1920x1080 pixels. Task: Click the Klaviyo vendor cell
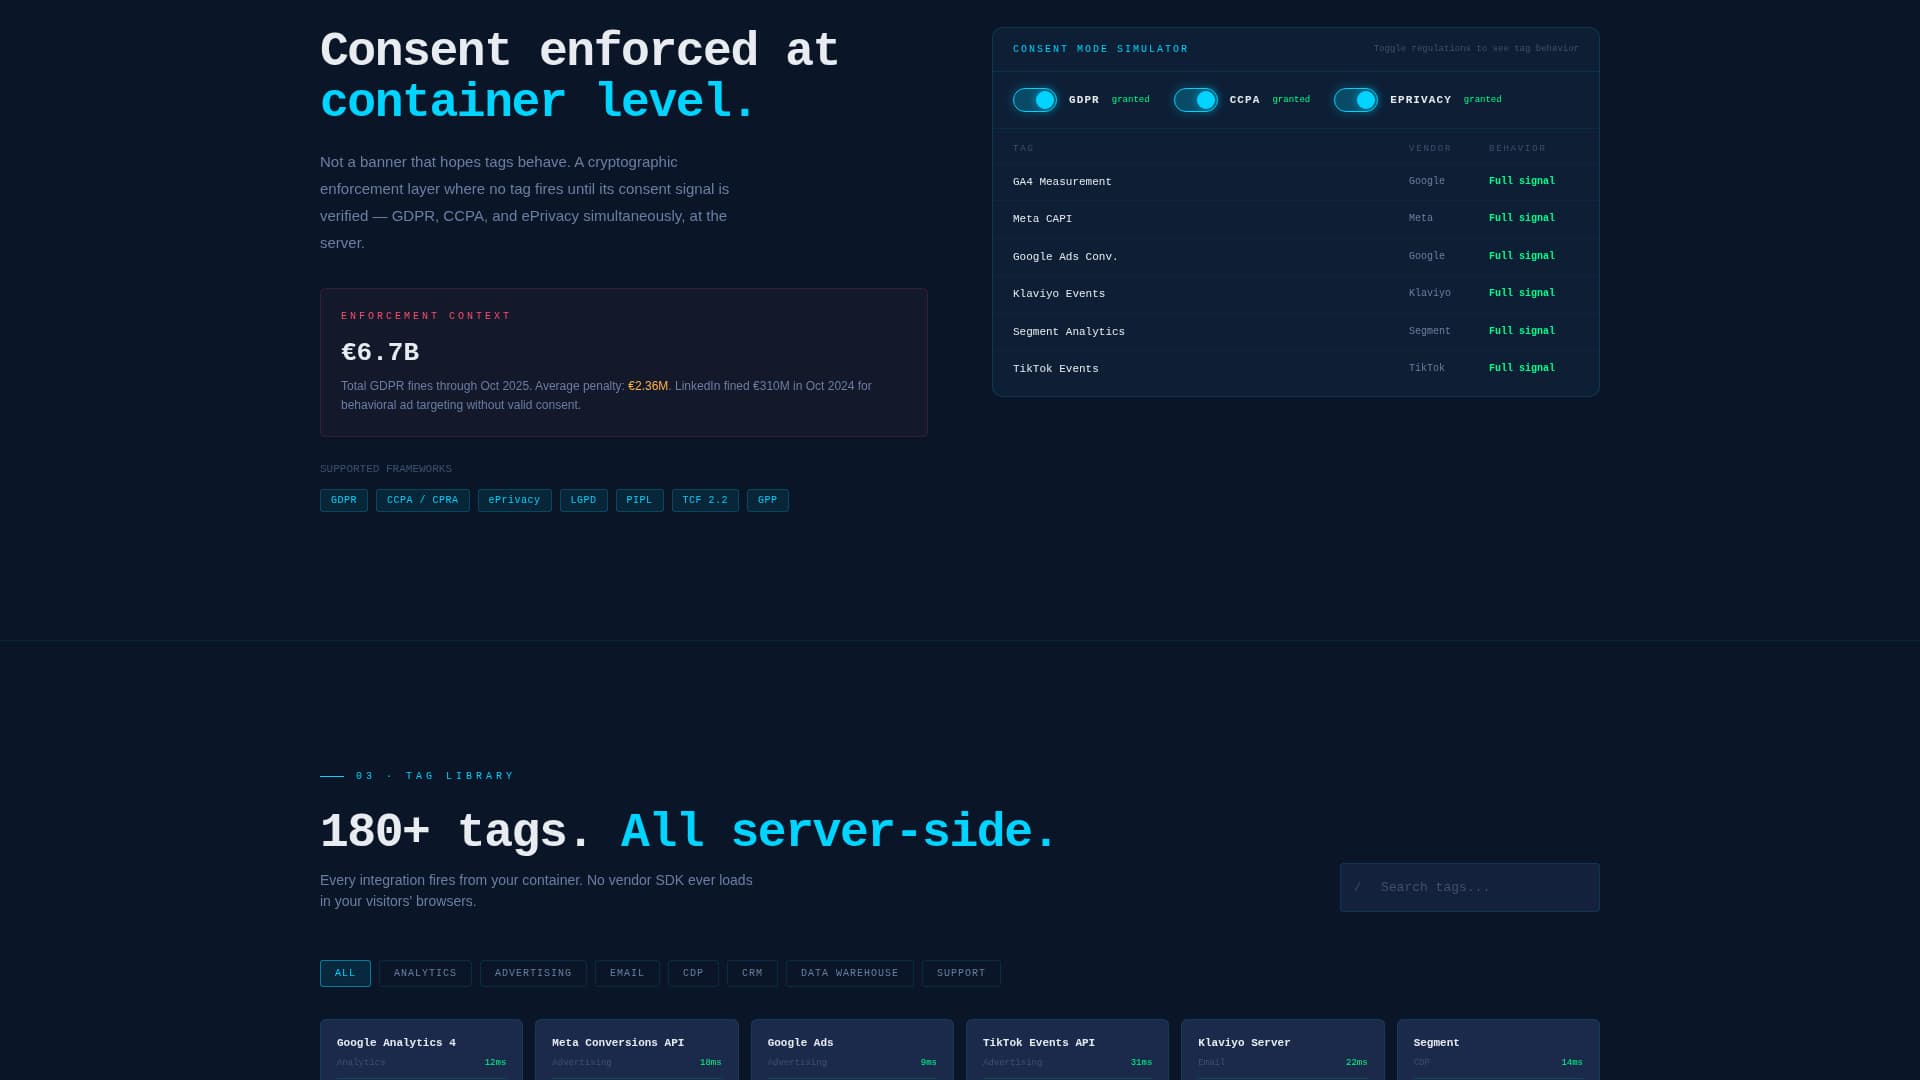tap(1429, 294)
